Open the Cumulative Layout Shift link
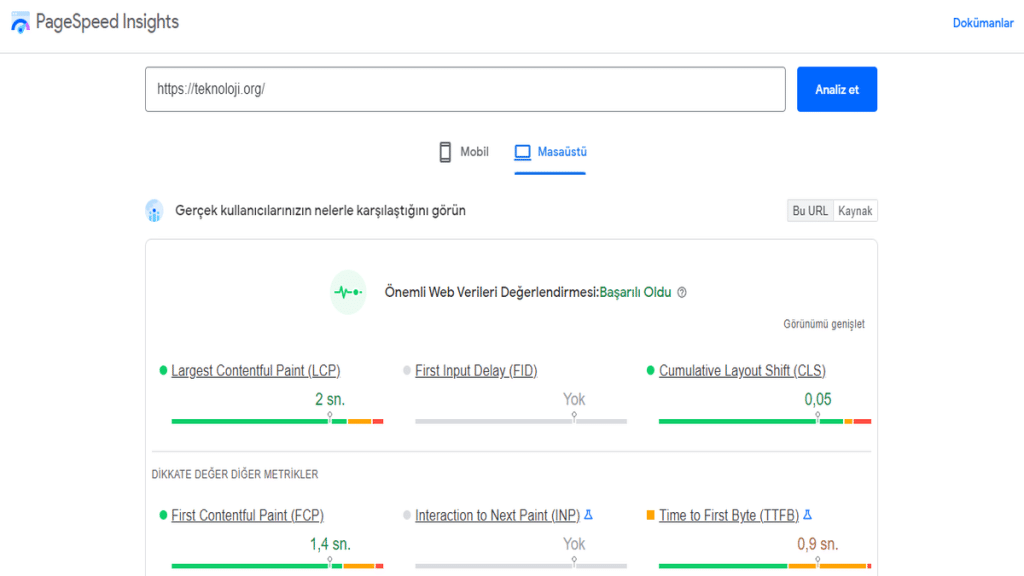 742,370
